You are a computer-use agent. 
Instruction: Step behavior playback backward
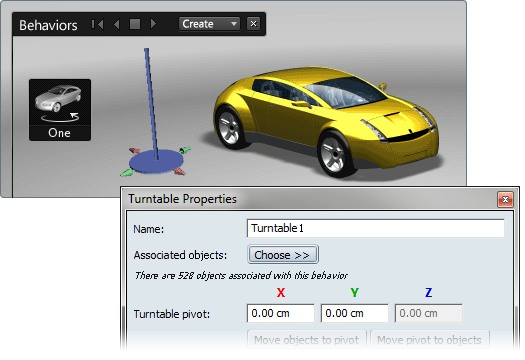117,24
